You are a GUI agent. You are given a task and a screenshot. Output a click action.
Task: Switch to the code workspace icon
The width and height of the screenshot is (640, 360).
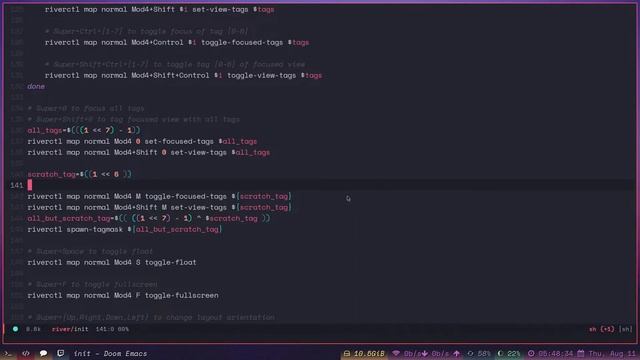(x=26, y=353)
